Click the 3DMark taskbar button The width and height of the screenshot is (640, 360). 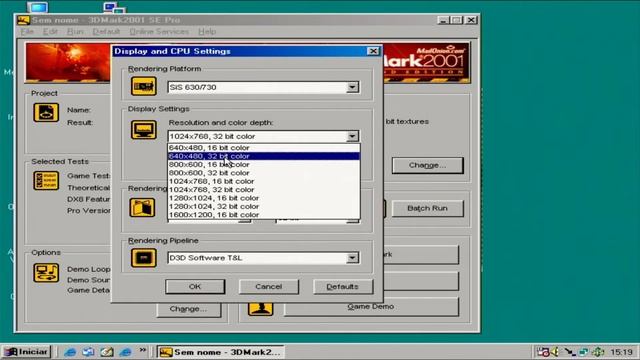[221, 352]
